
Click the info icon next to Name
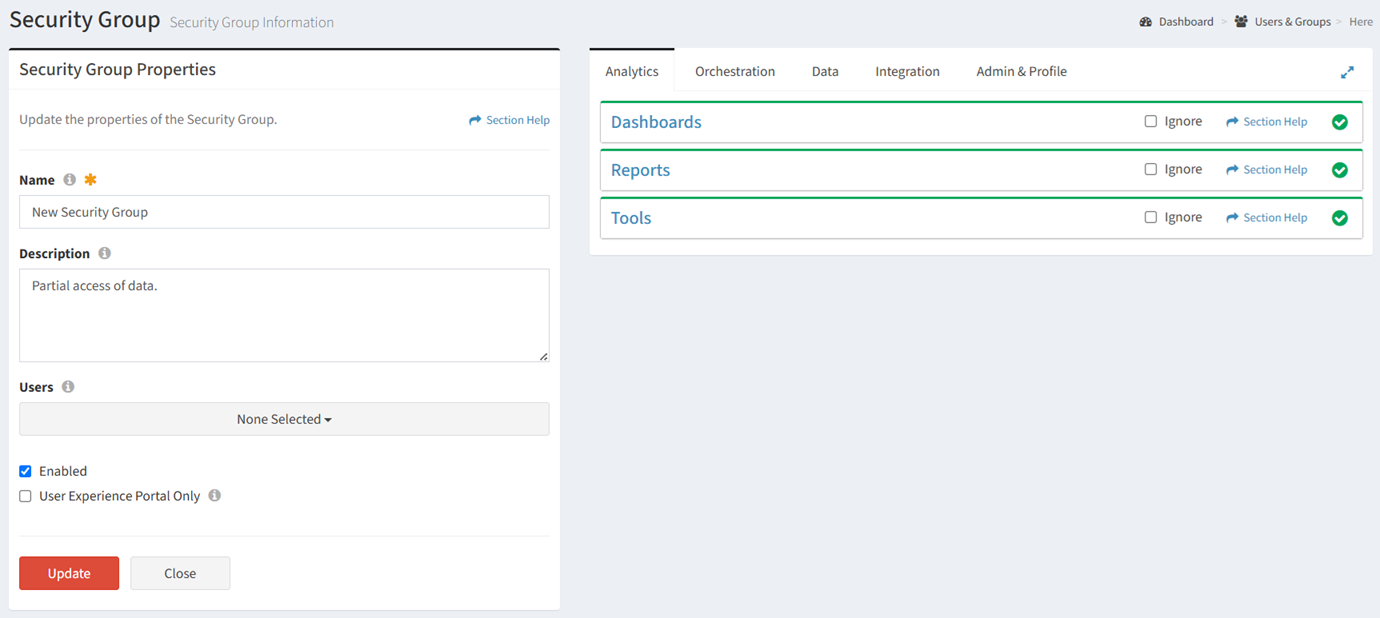tap(69, 180)
